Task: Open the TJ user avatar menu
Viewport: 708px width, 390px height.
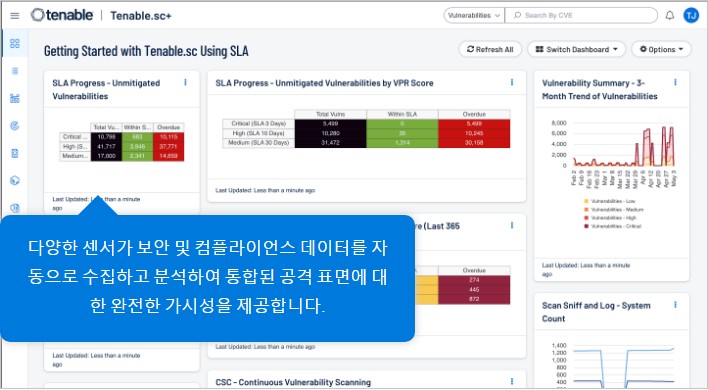Action: pos(691,16)
